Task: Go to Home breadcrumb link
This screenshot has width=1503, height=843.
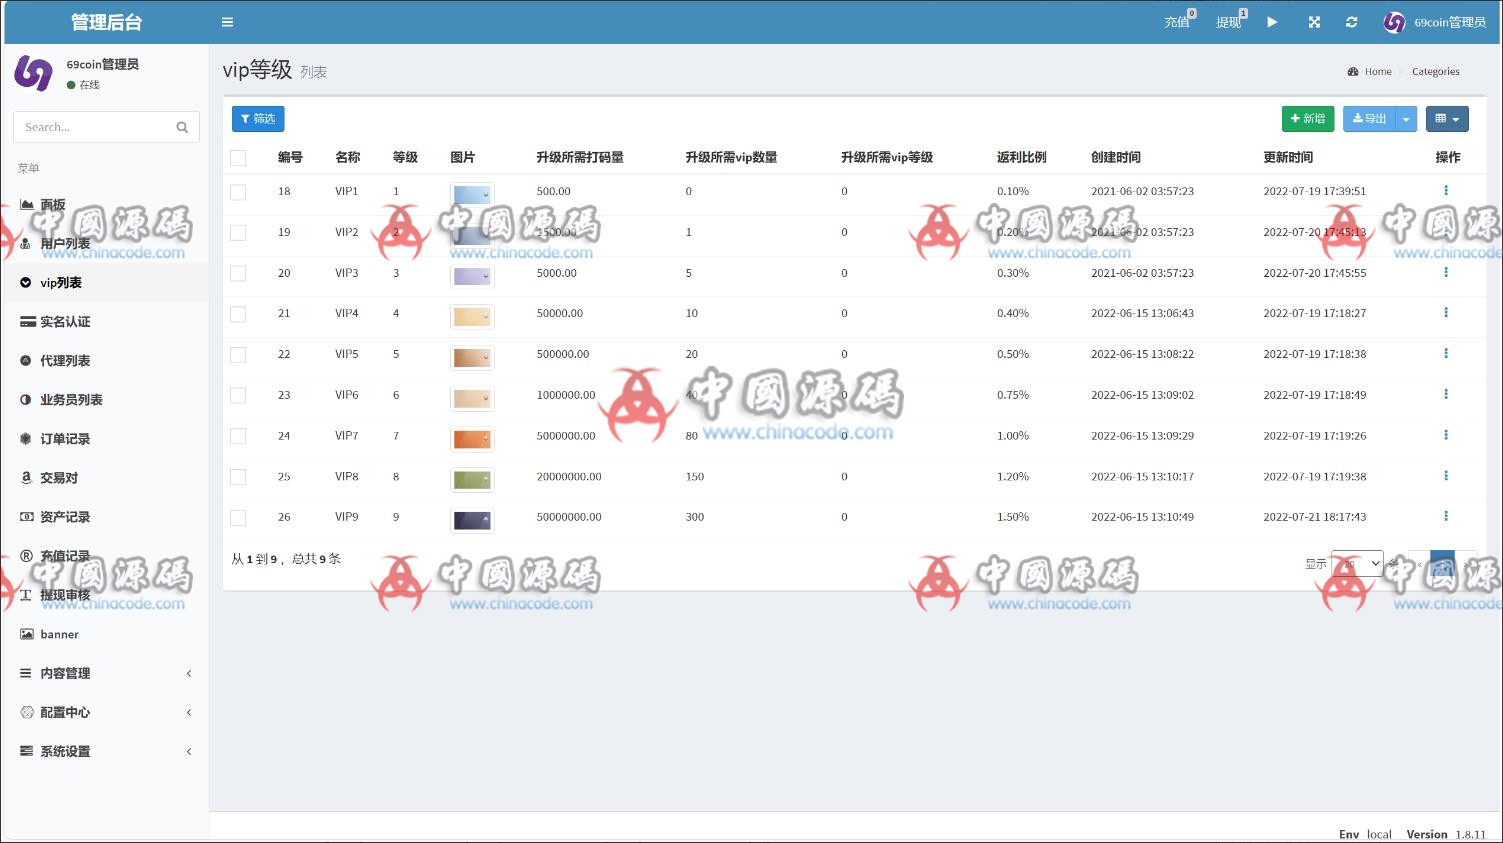Action: 1378,72
